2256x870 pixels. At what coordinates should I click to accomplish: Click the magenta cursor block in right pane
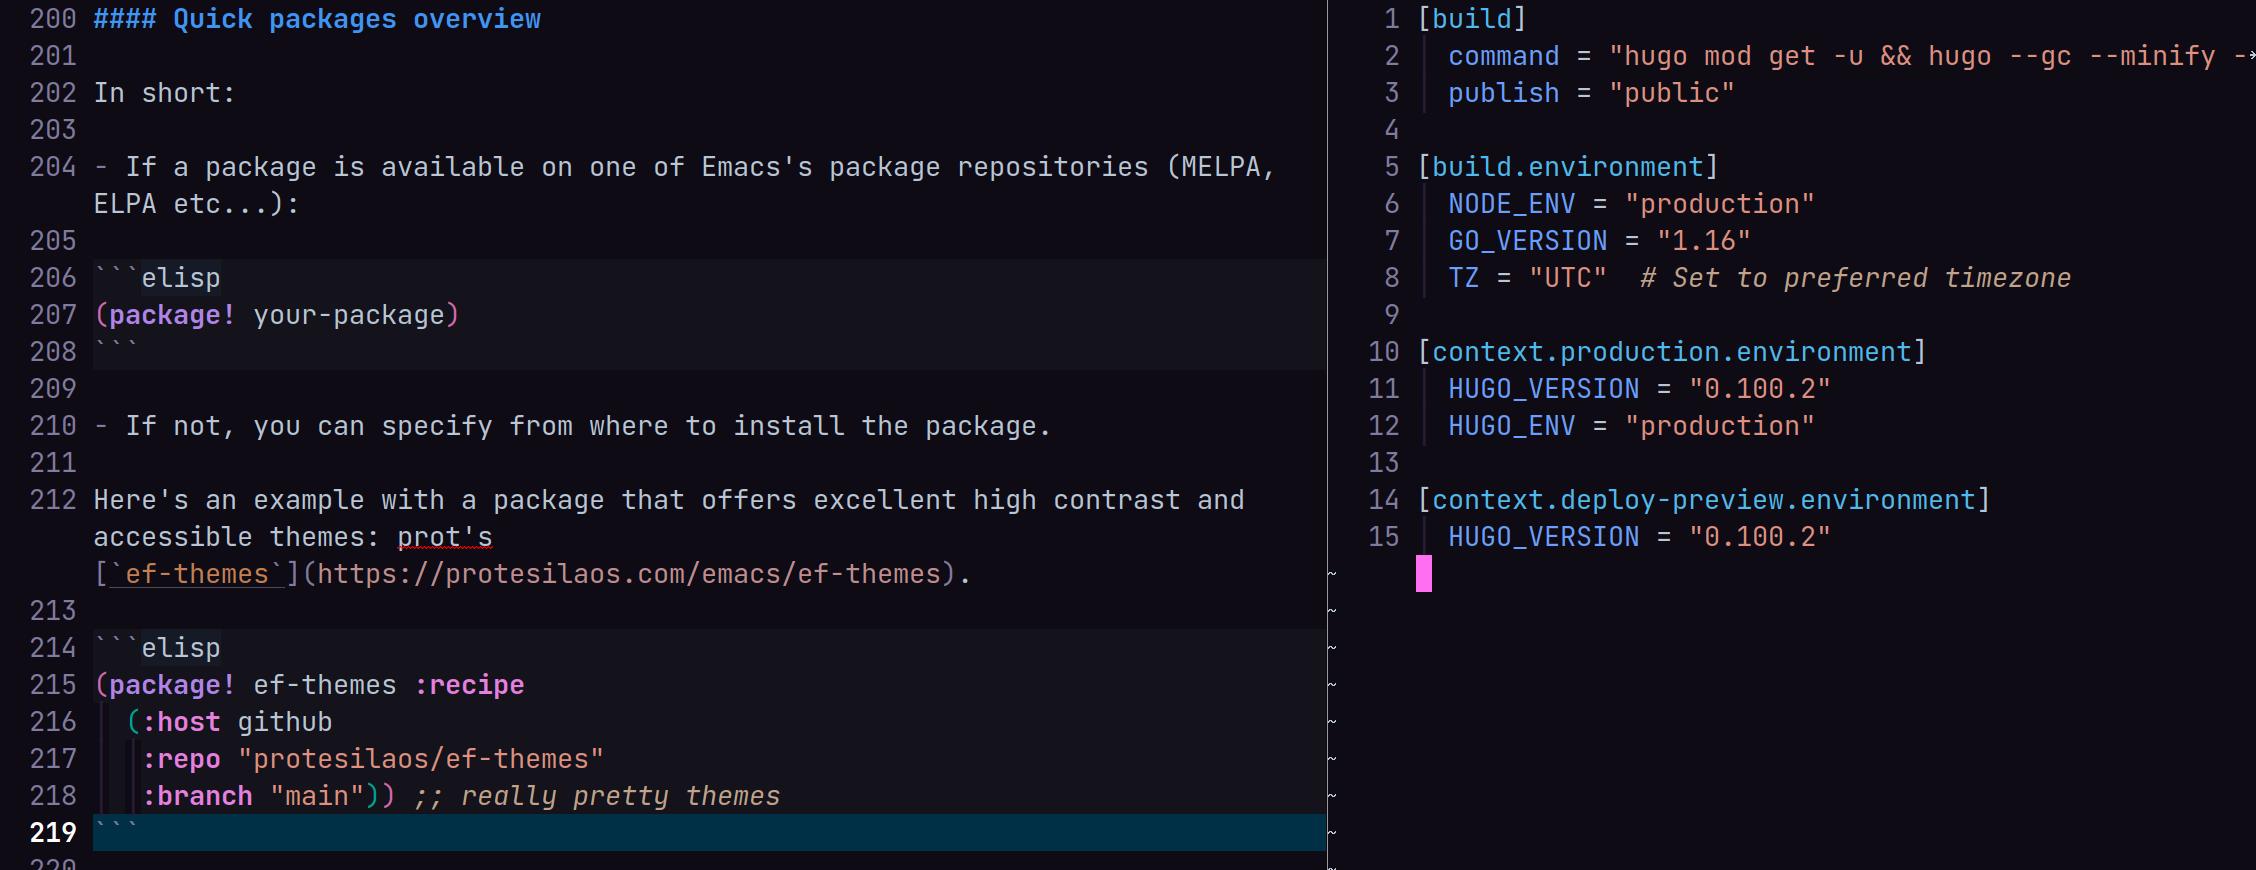[x=1424, y=574]
